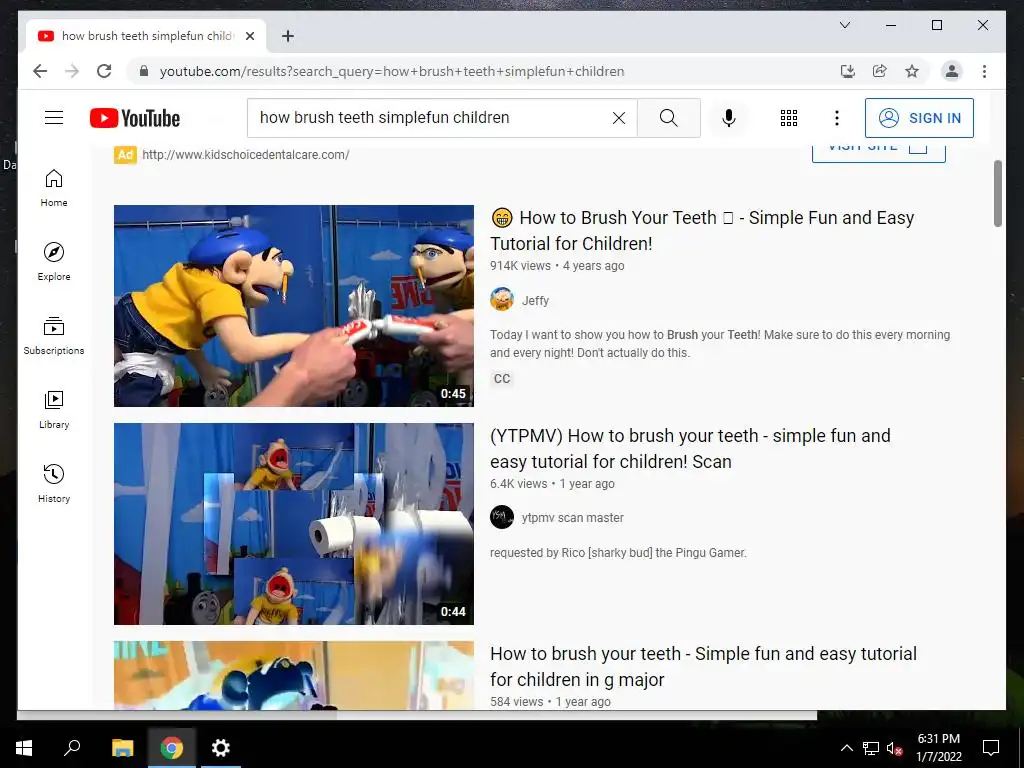The width and height of the screenshot is (1024, 768).
Task: Open Library in the sidebar
Action: click(54, 409)
